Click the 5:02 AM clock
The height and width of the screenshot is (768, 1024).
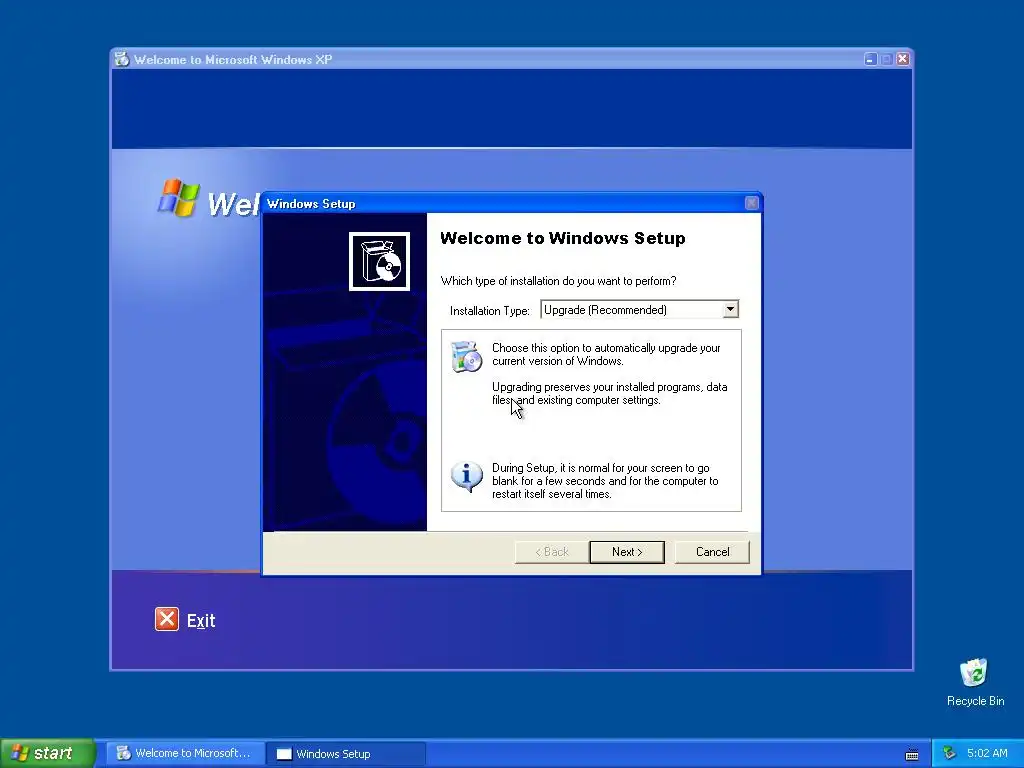987,753
